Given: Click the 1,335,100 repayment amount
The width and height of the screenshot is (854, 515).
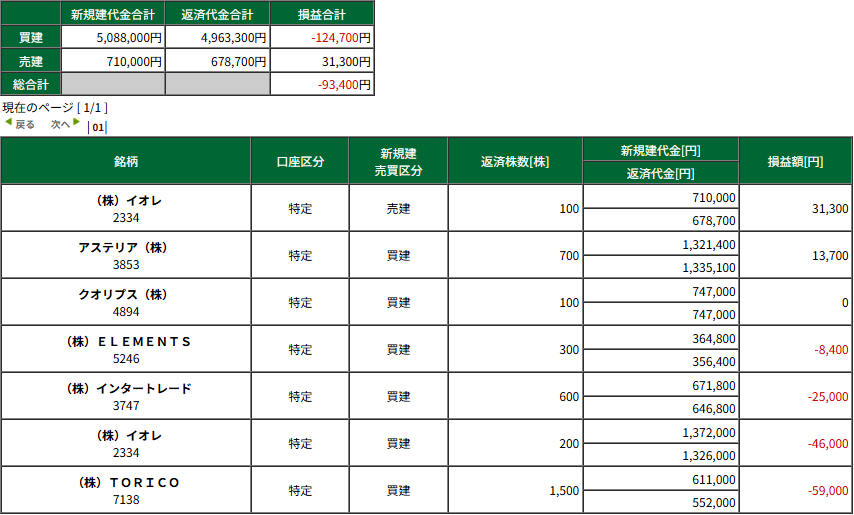Looking at the screenshot, I should pos(709,267).
